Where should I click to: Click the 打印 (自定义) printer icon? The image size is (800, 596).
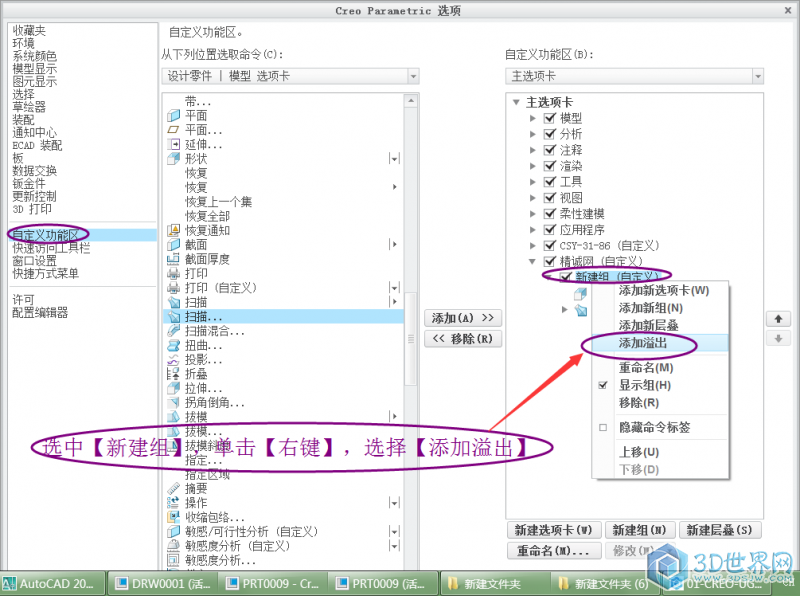[173, 288]
